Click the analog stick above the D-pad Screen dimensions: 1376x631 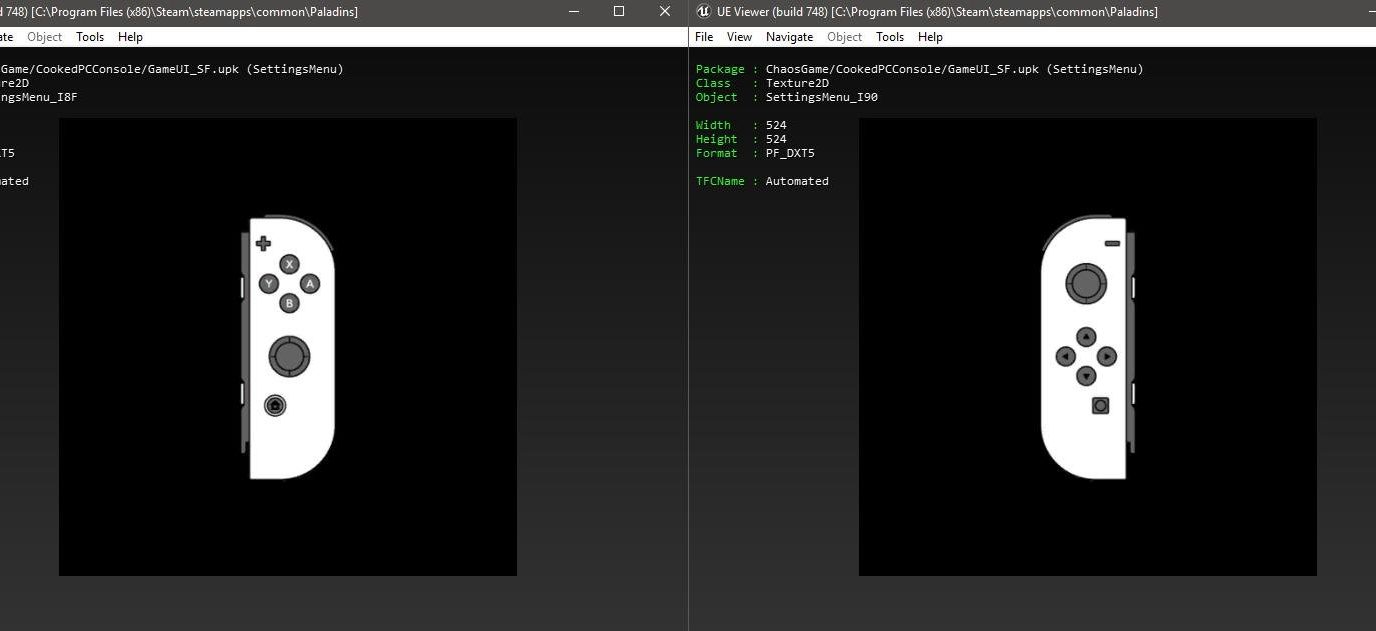point(1085,284)
